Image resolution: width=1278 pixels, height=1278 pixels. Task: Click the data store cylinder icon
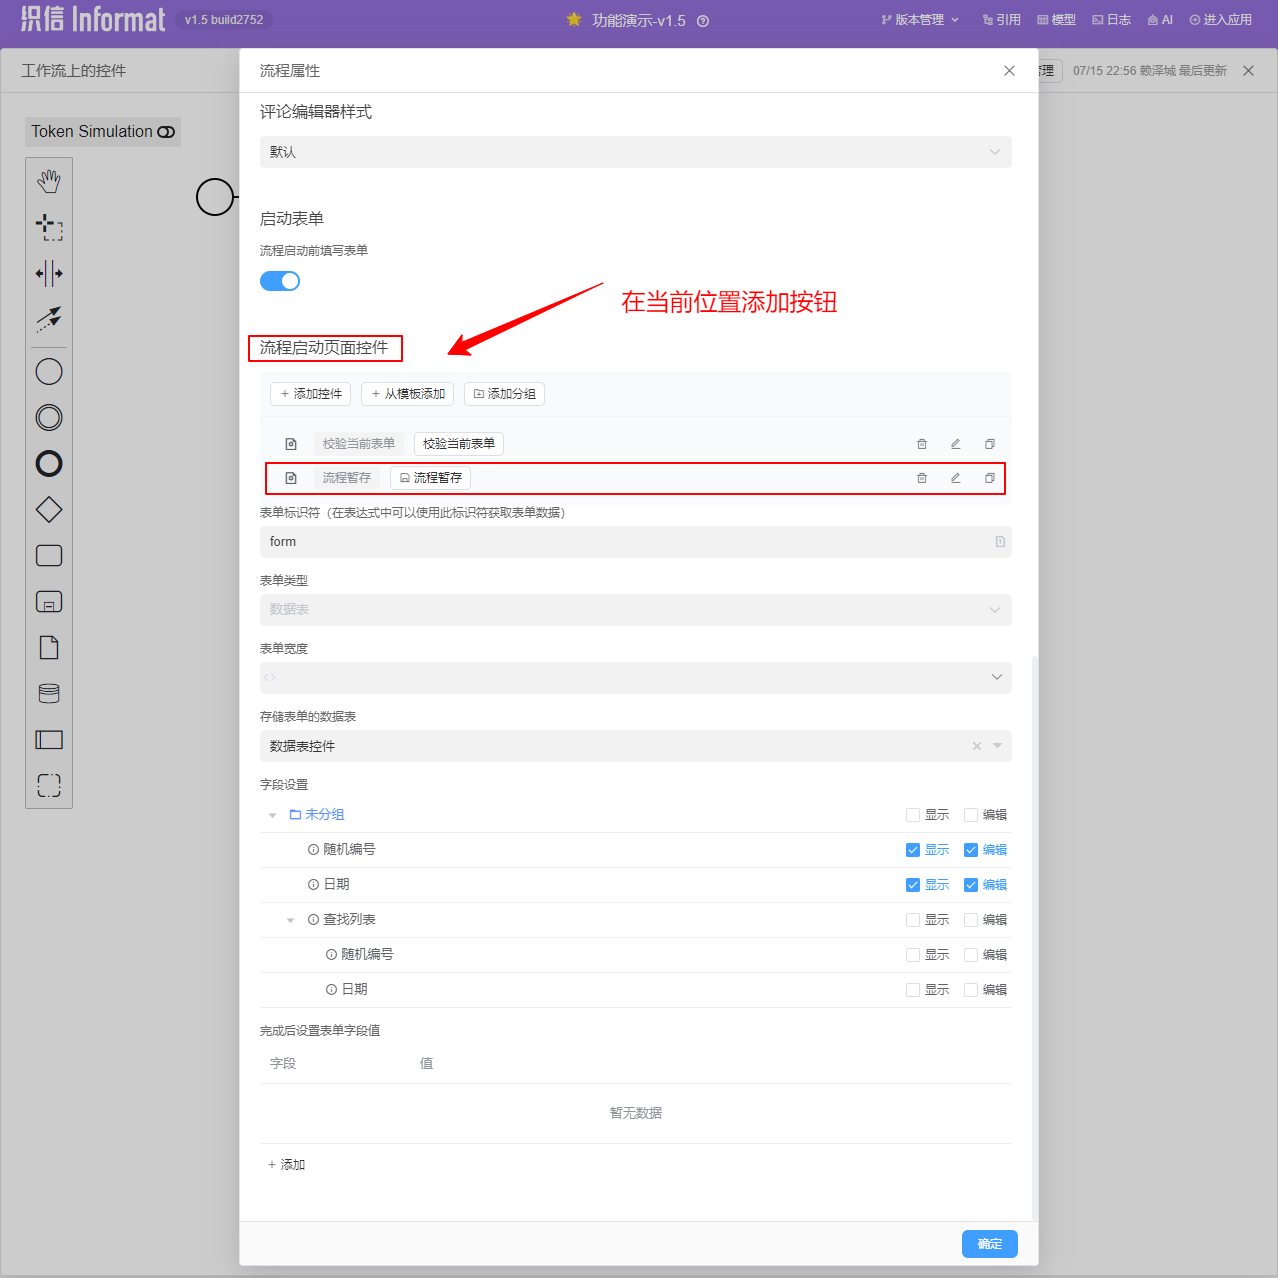click(x=49, y=693)
